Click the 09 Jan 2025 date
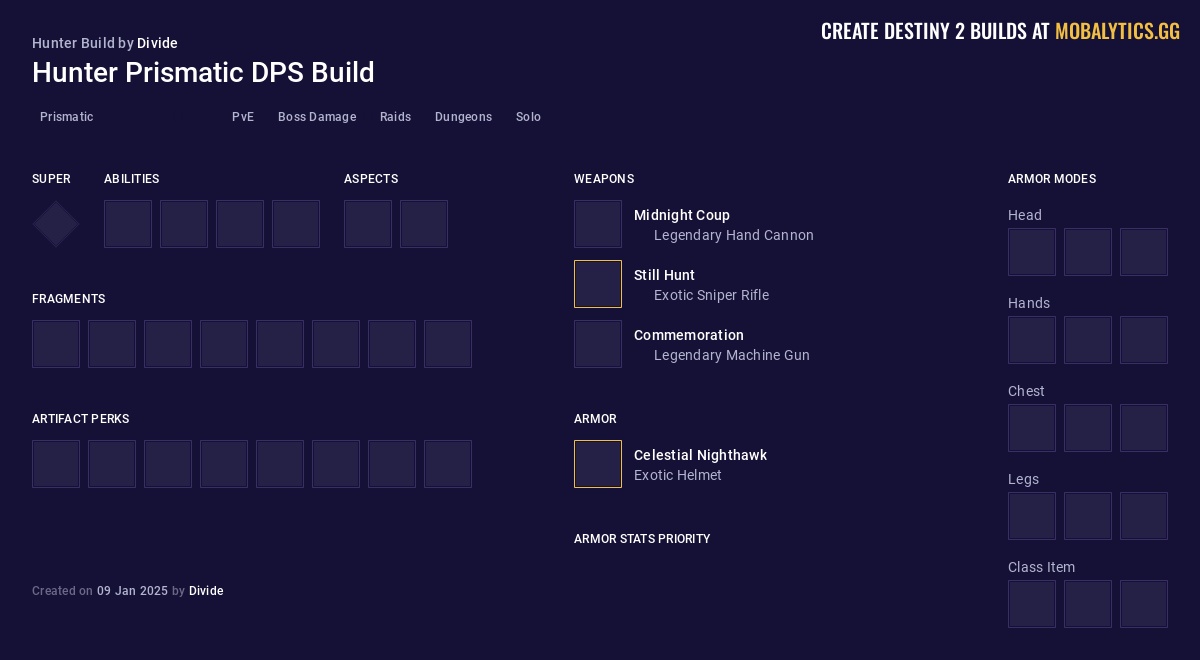The image size is (1200, 660). 132,591
